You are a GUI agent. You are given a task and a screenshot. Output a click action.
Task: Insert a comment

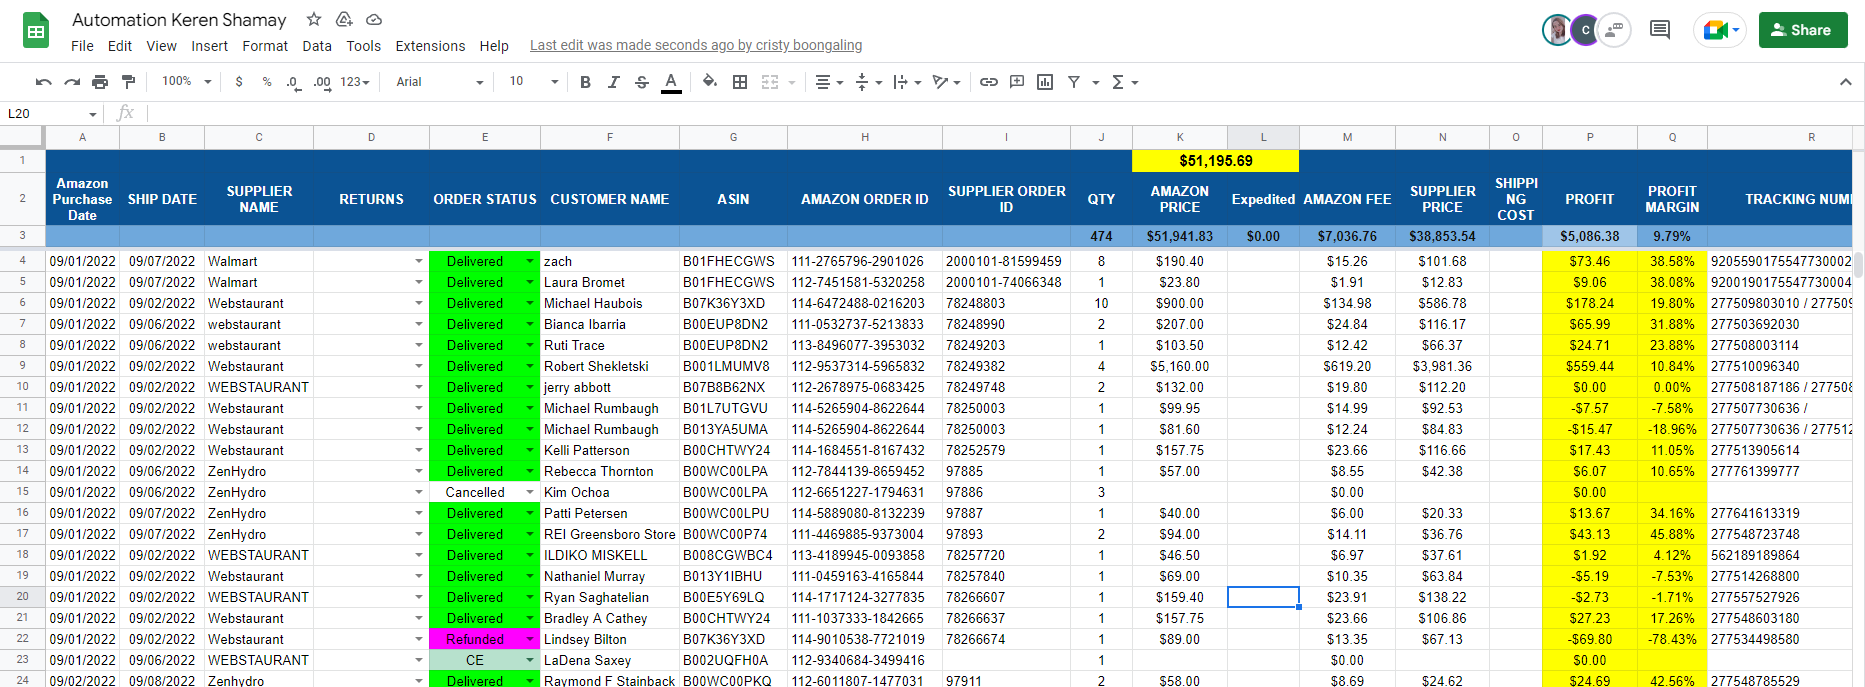click(x=1017, y=82)
